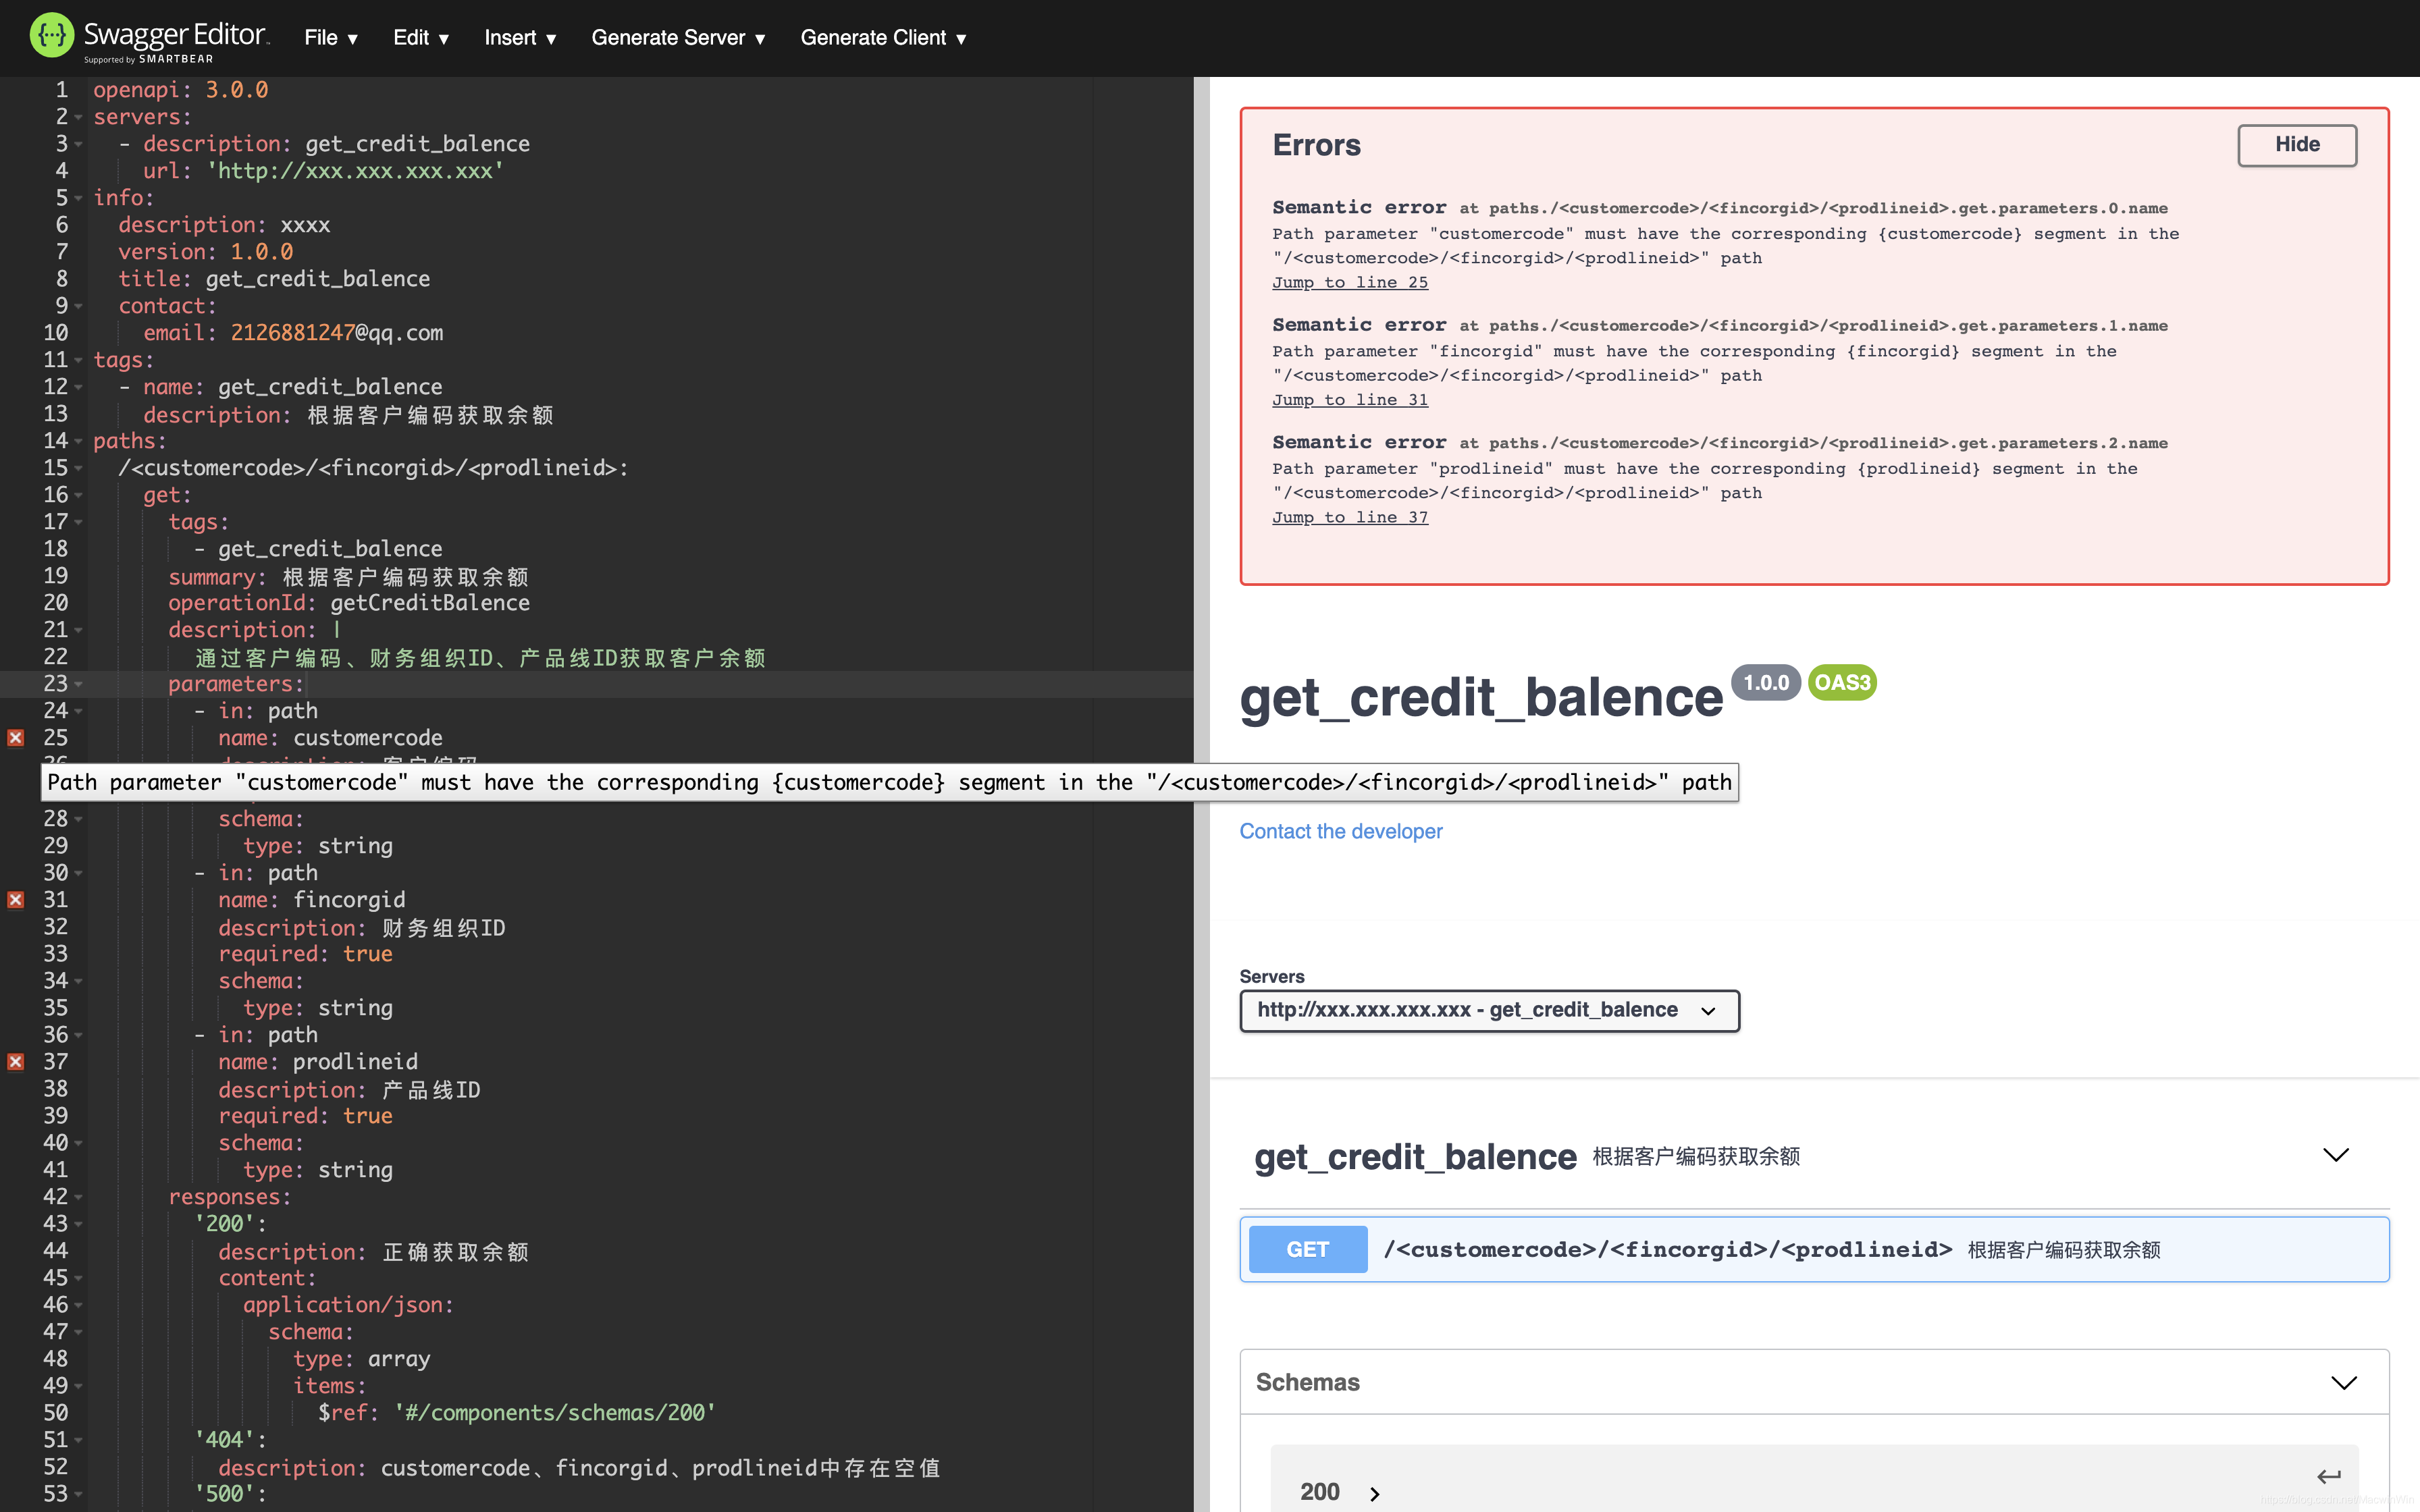Click the name: customercode line

[330, 738]
